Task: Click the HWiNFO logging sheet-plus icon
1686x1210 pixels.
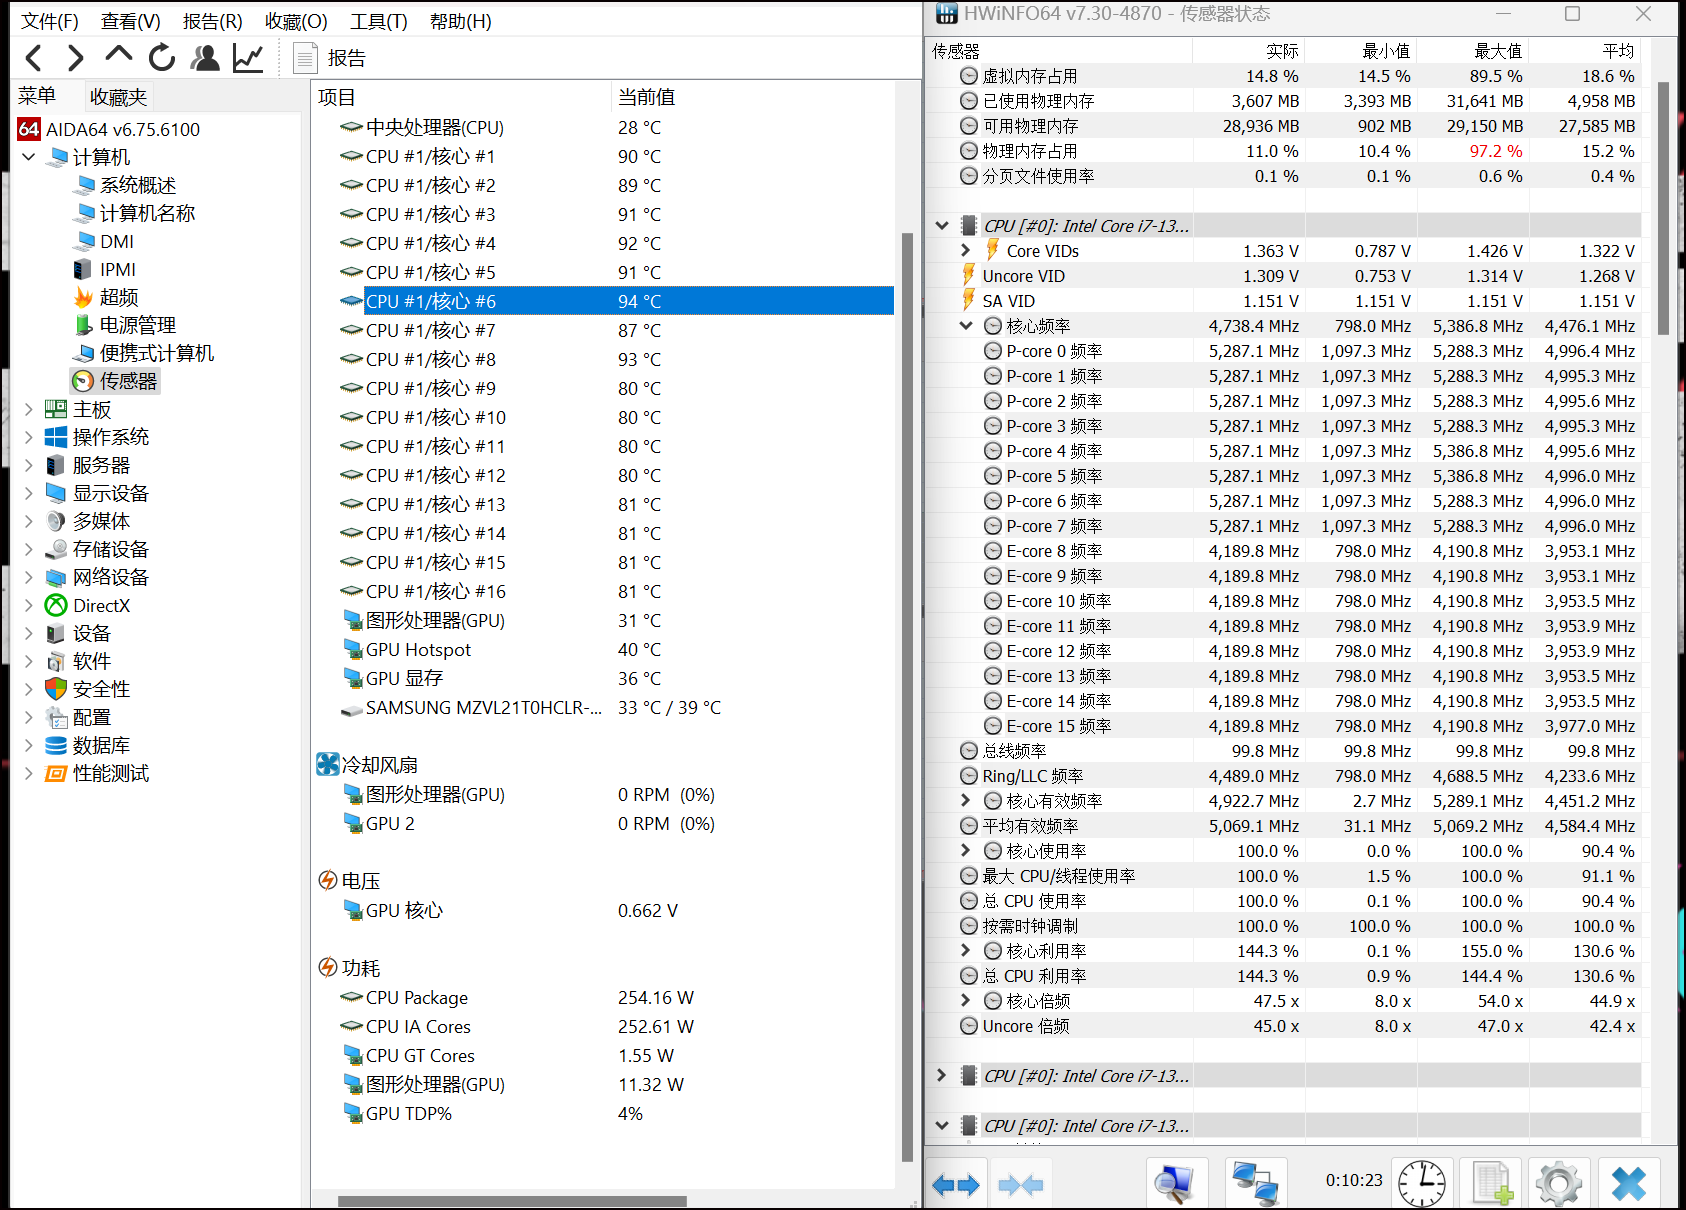Action: coord(1491,1184)
